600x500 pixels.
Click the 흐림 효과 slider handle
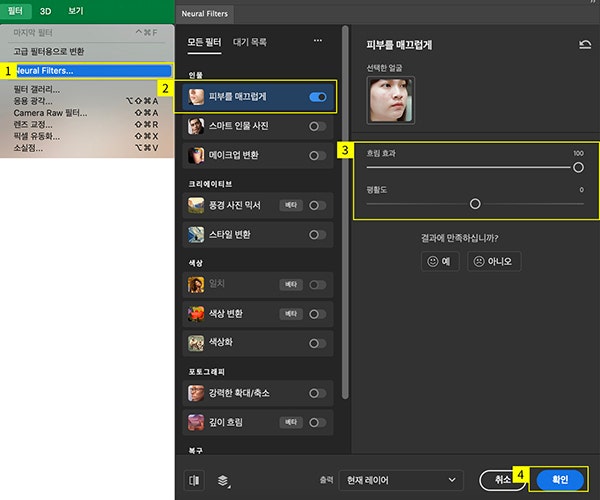click(578, 167)
